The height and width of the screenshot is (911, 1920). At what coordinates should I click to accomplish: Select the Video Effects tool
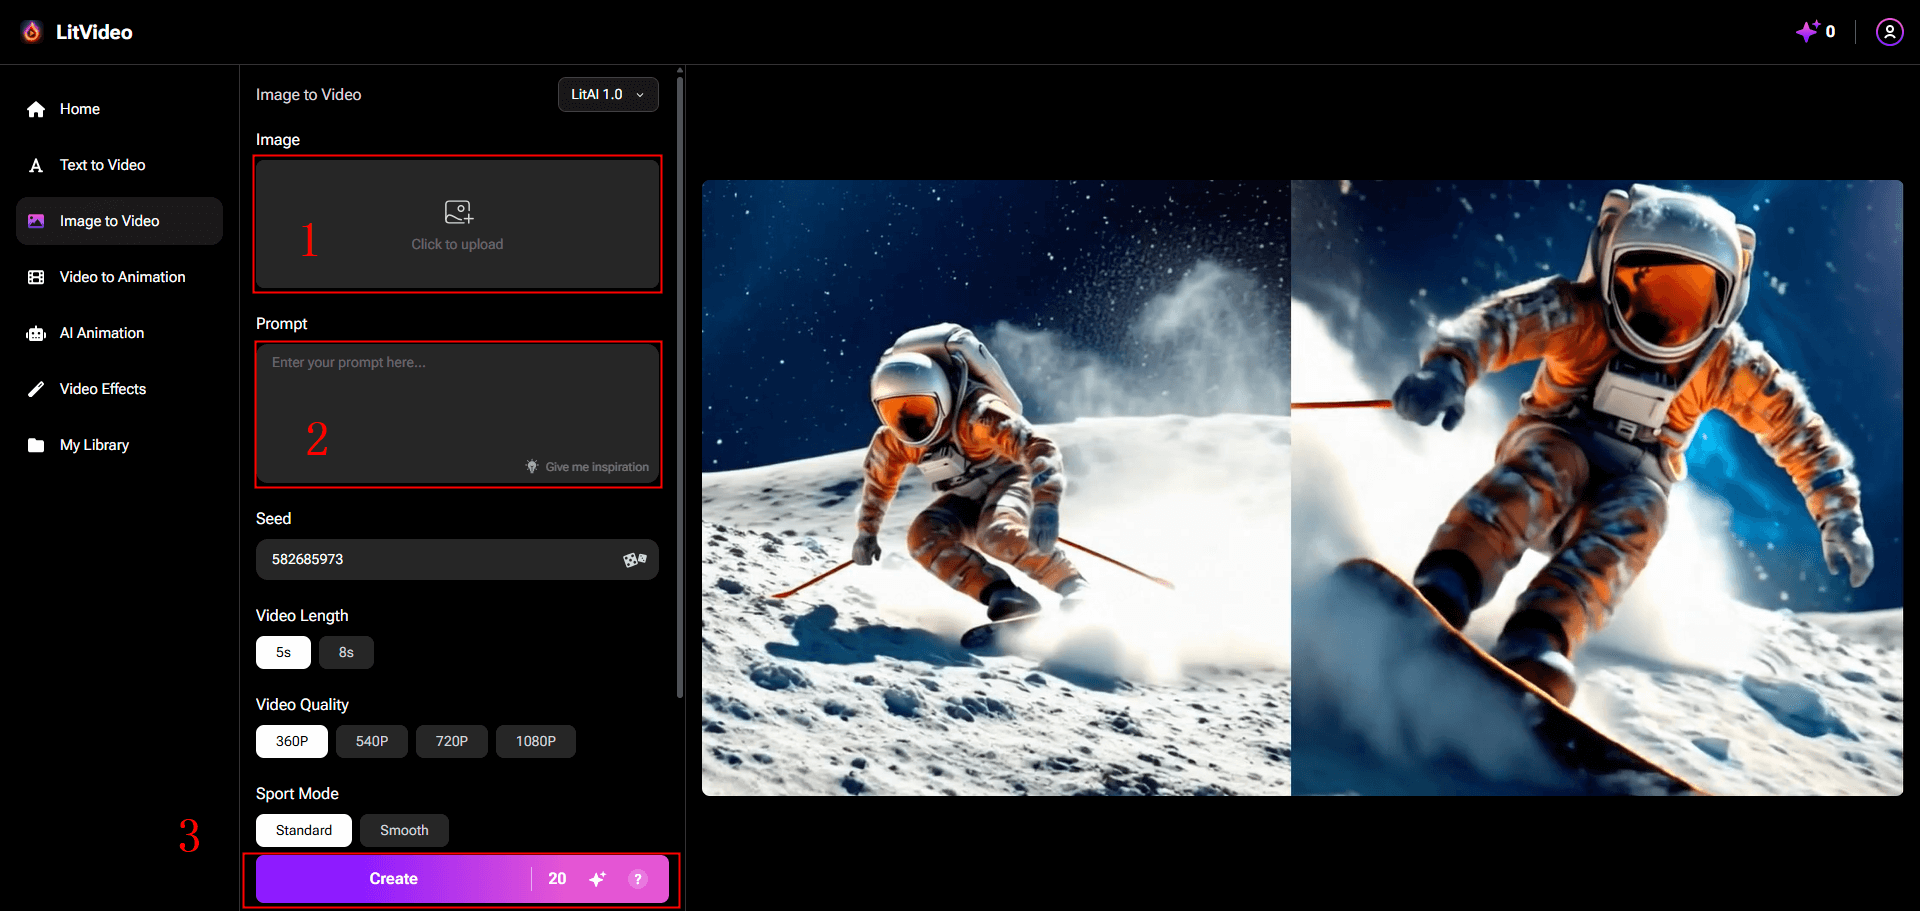pos(104,389)
